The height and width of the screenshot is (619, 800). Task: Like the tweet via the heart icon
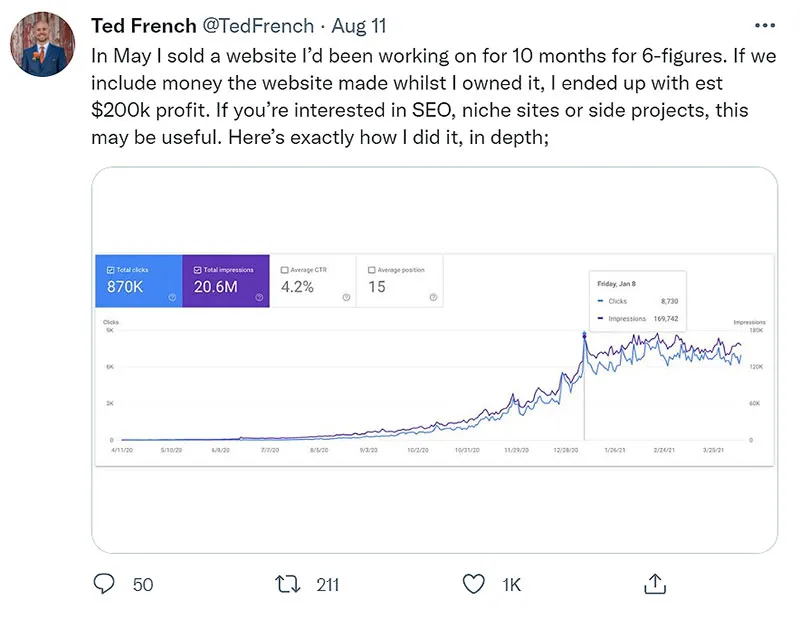tap(474, 584)
